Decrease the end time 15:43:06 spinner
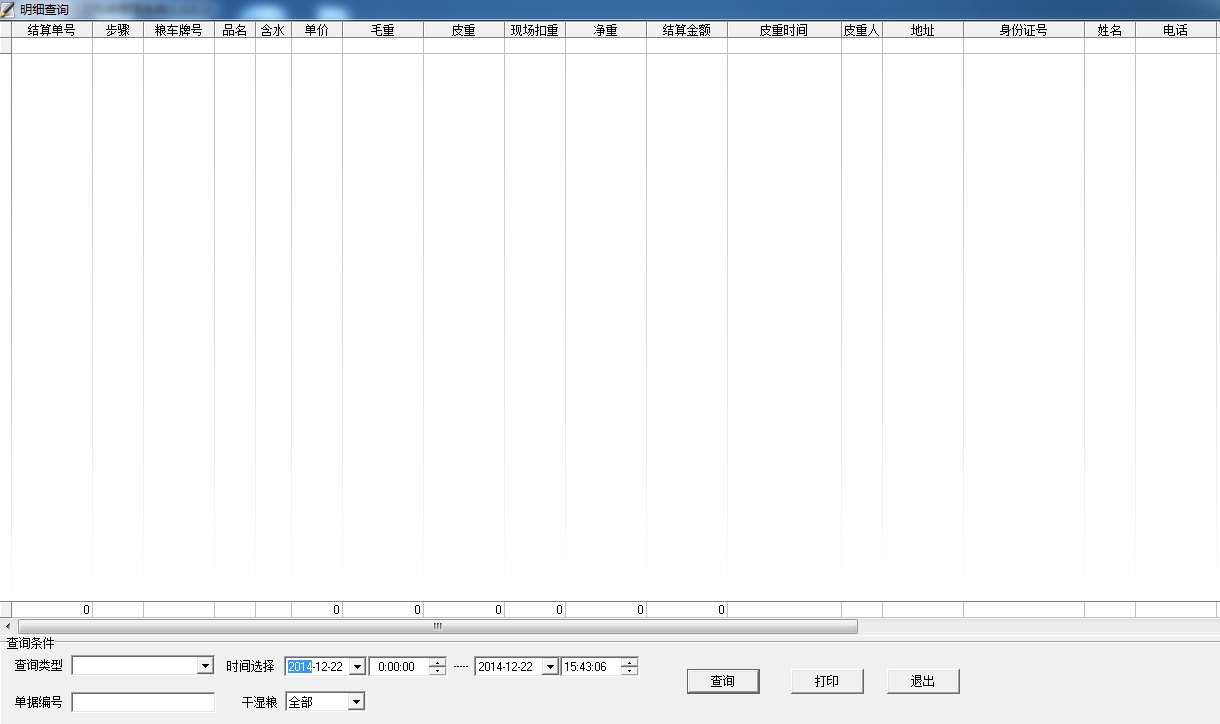The image size is (1220, 724). pyautogui.click(x=628, y=671)
